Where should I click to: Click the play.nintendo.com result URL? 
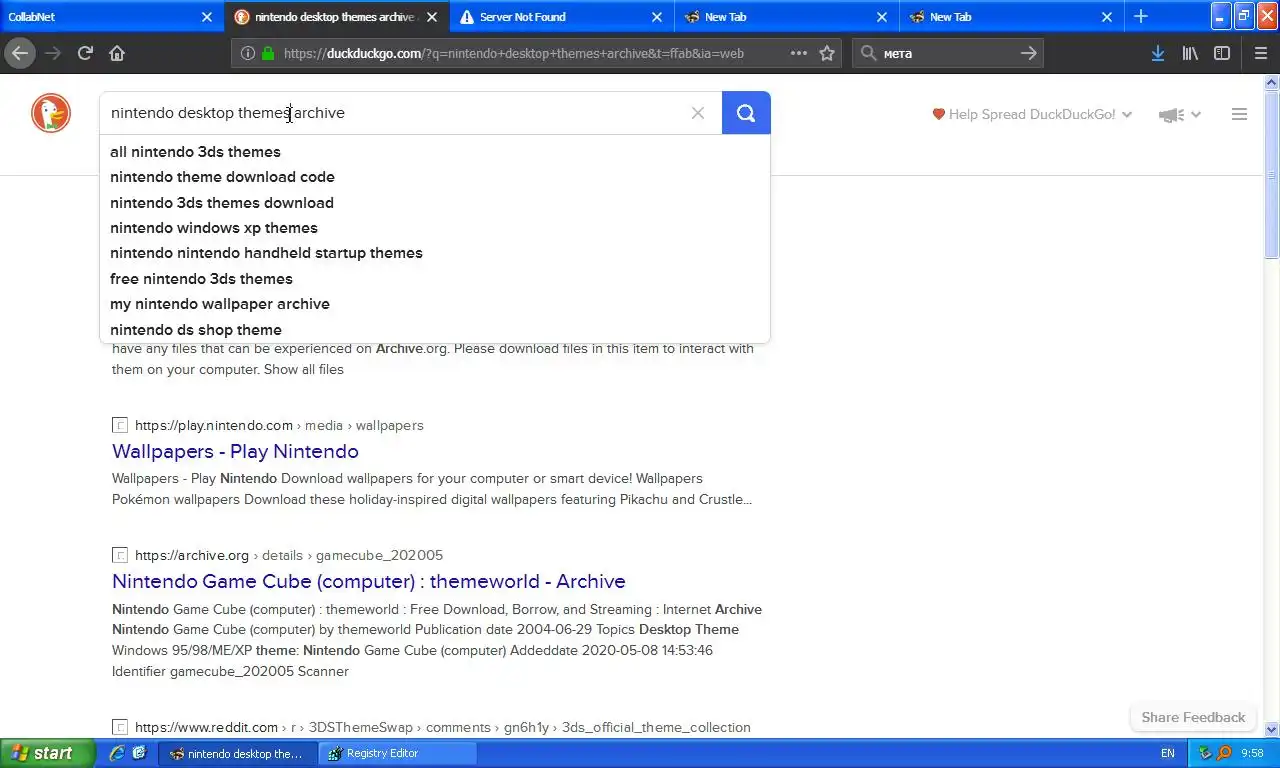(x=279, y=425)
